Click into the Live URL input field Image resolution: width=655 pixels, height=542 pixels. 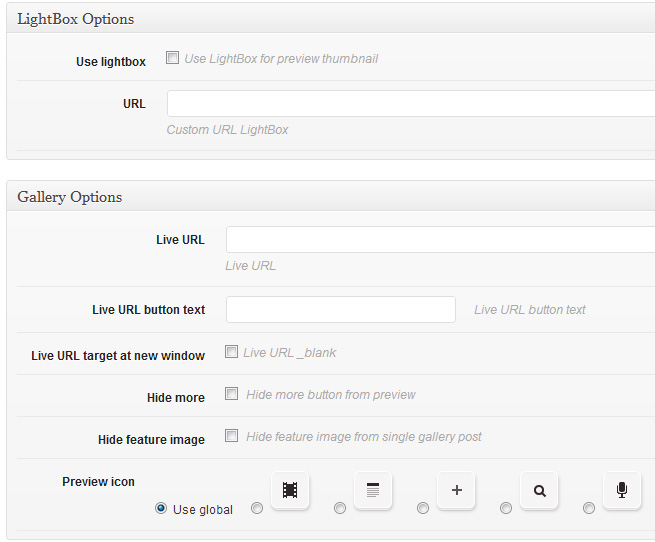coord(441,239)
